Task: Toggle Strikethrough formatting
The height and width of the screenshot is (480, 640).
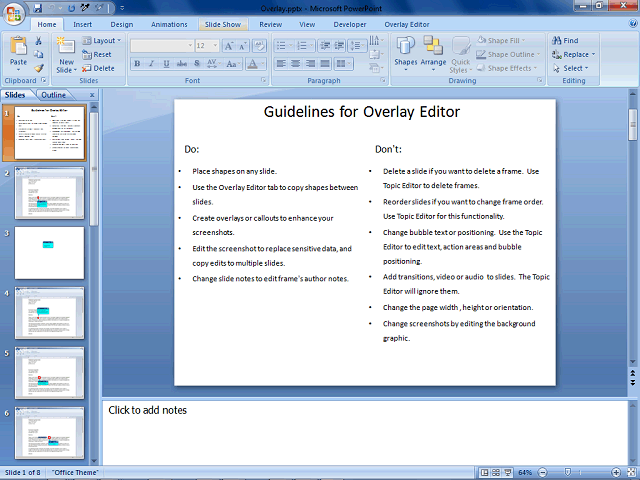Action: tap(182, 64)
